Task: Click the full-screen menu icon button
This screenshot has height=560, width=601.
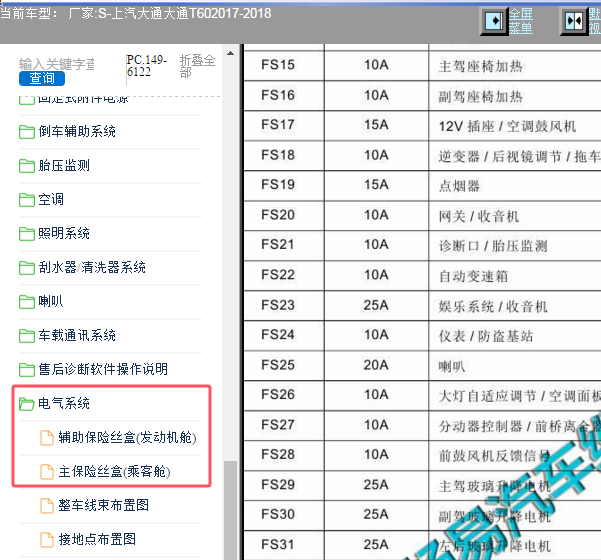Action: point(494,21)
